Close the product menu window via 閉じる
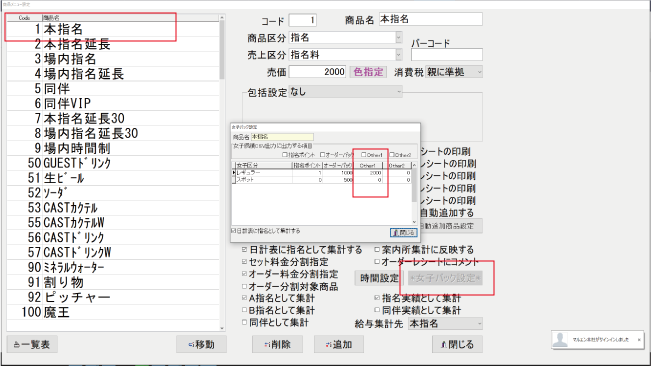 pyautogui.click(x=457, y=344)
